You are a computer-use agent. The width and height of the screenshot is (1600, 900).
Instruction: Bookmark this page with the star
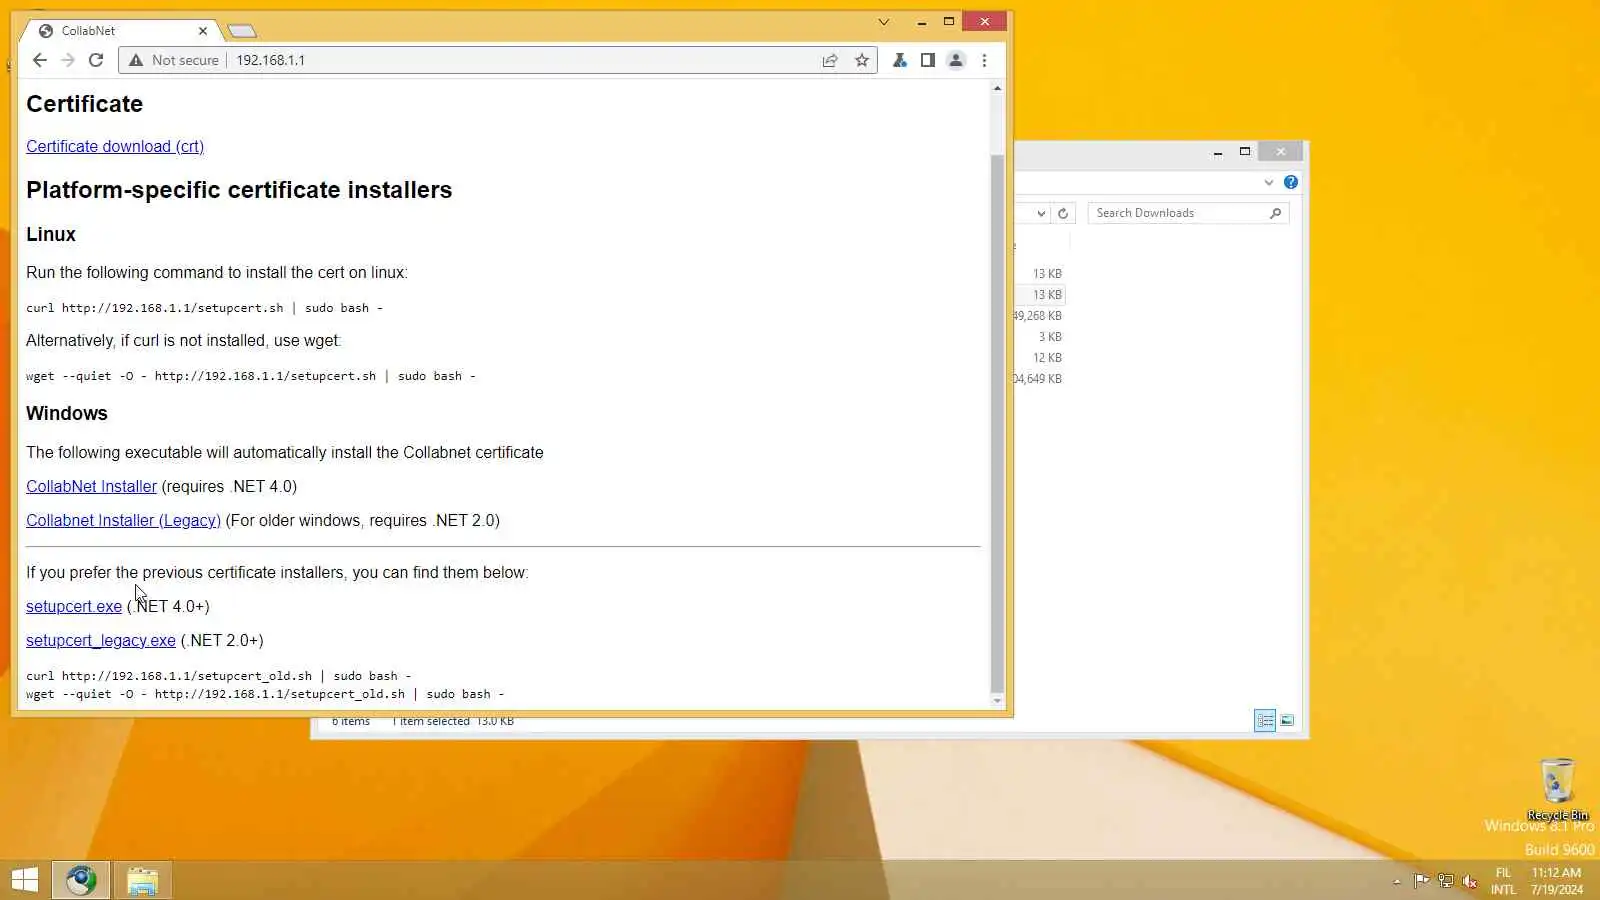[862, 60]
